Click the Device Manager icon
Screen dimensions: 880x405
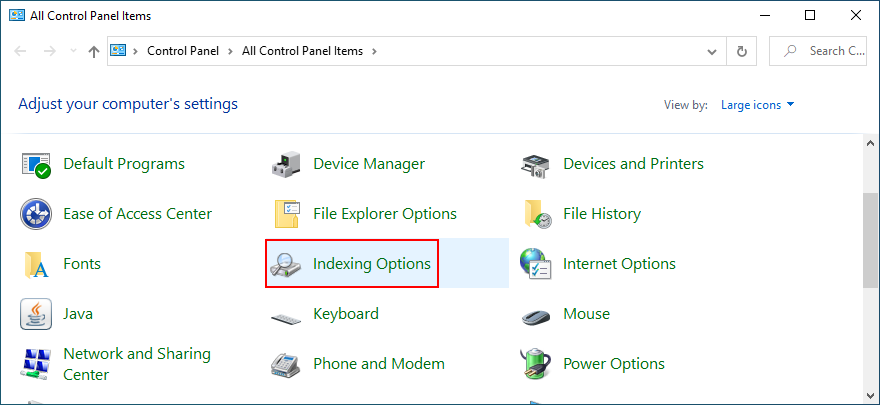pos(287,164)
